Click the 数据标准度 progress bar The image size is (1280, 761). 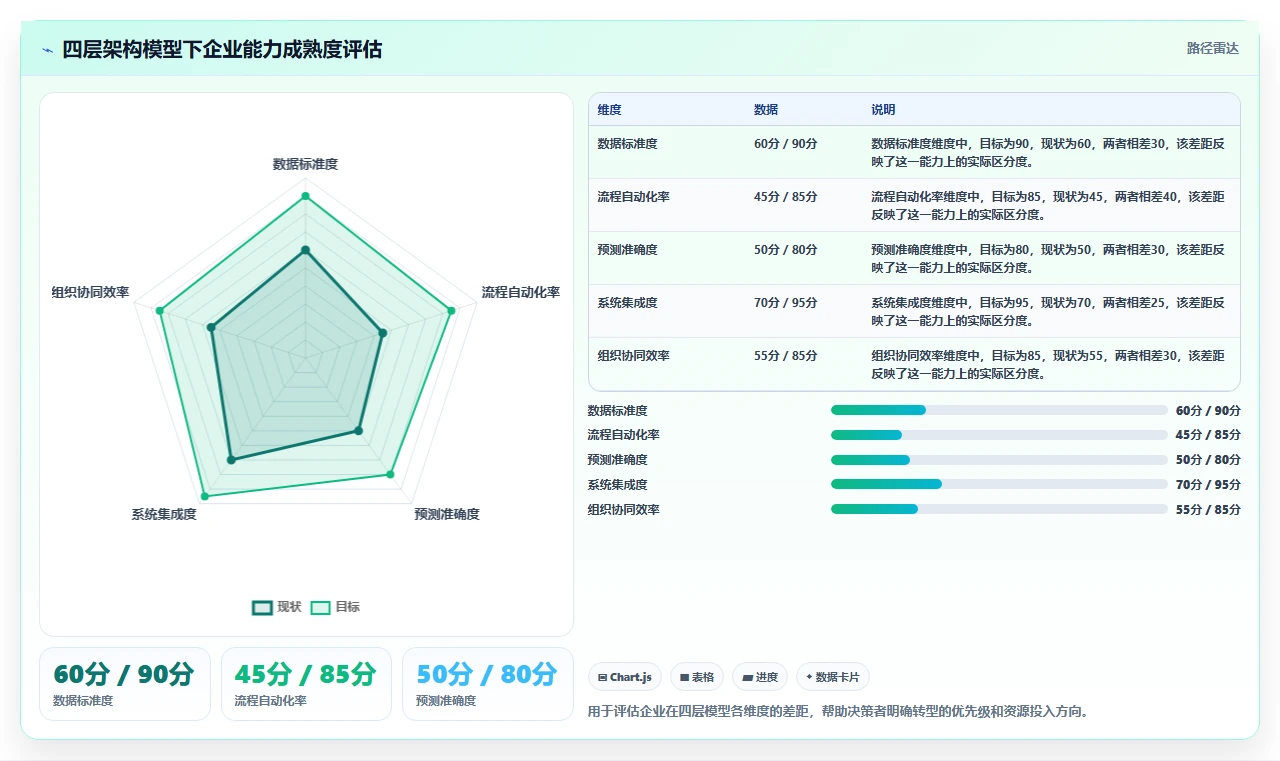point(999,410)
